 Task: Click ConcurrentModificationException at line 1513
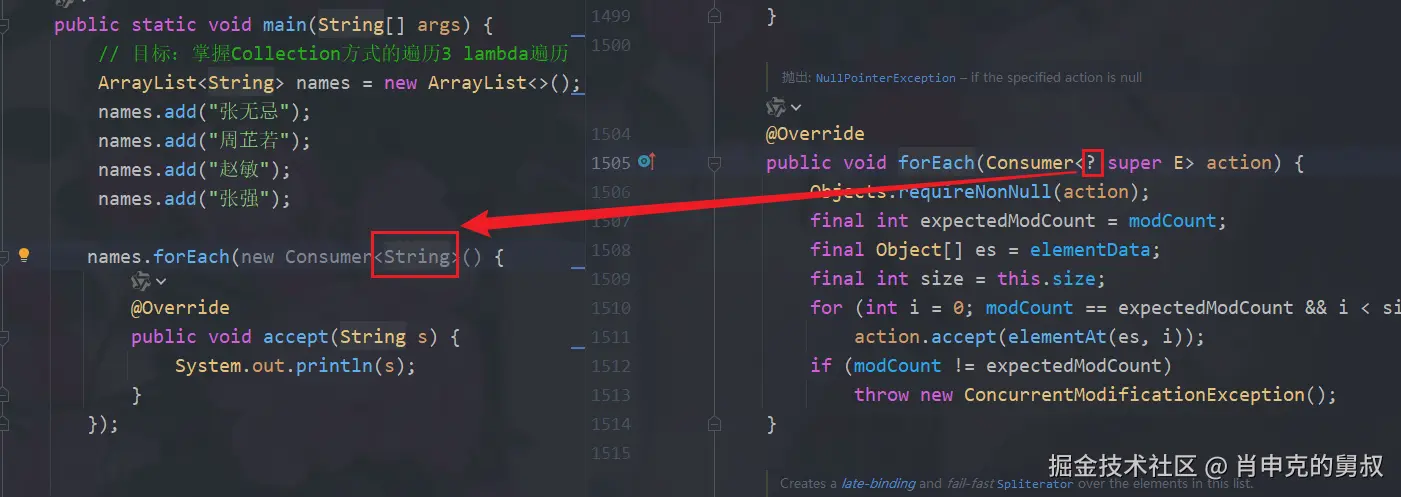coord(1135,394)
